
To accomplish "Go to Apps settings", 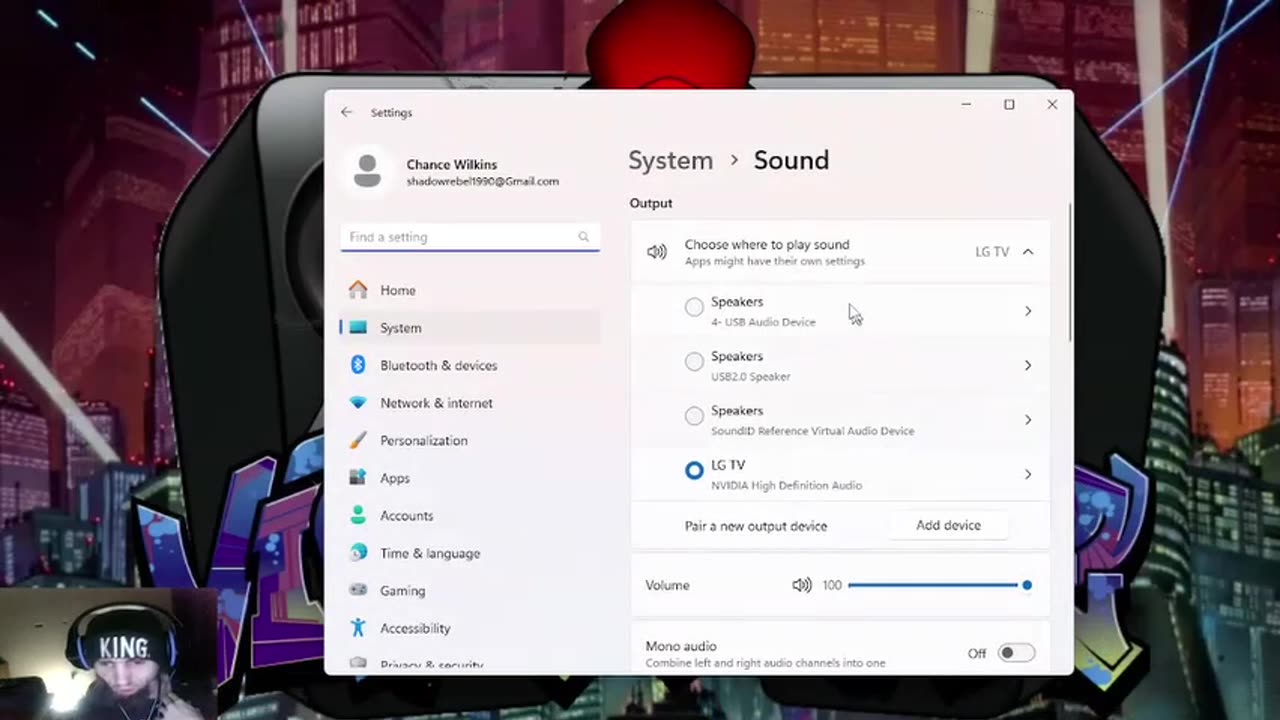I will [x=470, y=478].
